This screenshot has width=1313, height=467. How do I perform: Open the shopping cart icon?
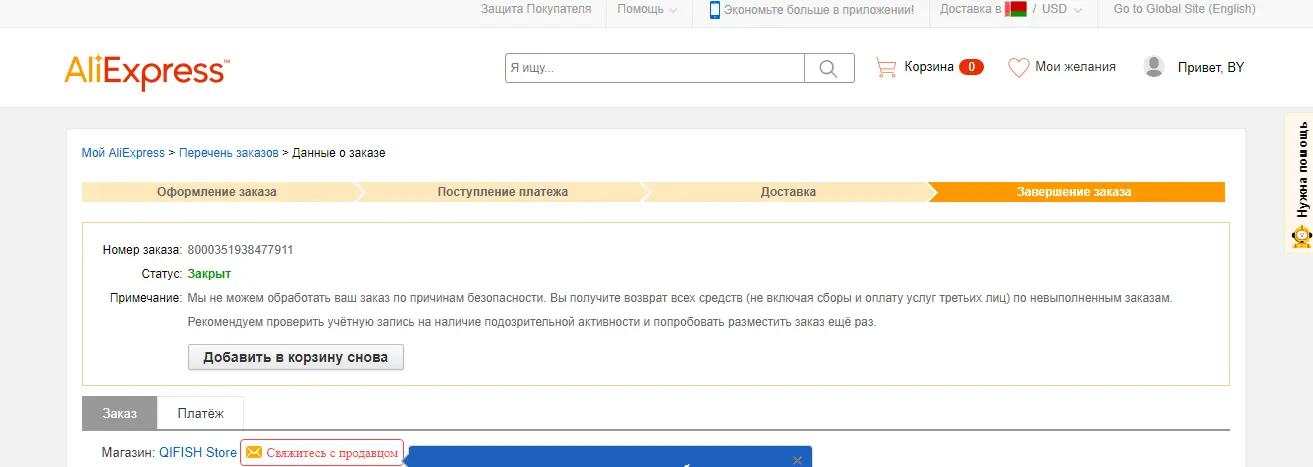click(885, 67)
